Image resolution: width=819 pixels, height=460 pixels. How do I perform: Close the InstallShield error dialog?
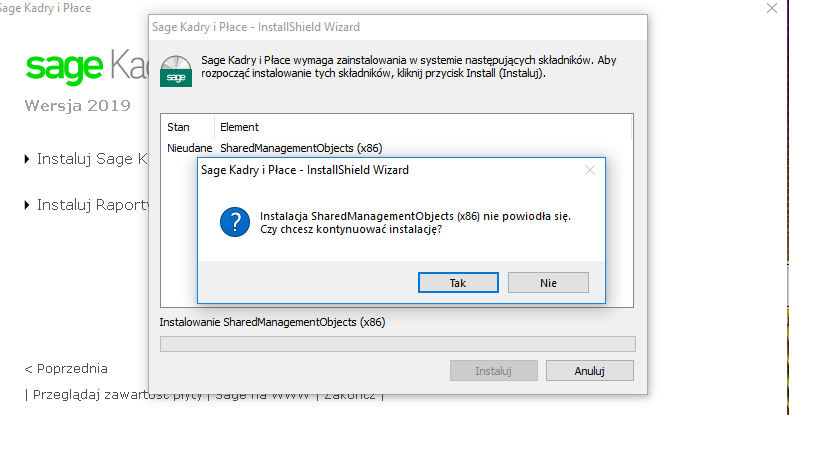pos(590,170)
